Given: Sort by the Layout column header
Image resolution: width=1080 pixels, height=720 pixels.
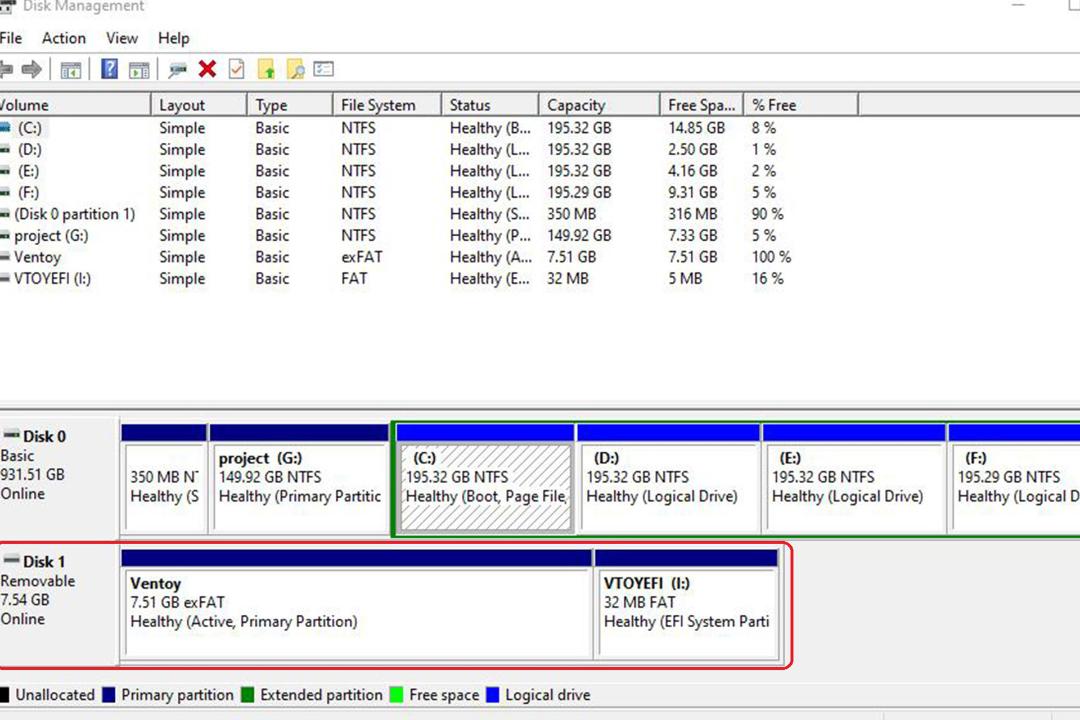Looking at the screenshot, I should [x=198, y=105].
